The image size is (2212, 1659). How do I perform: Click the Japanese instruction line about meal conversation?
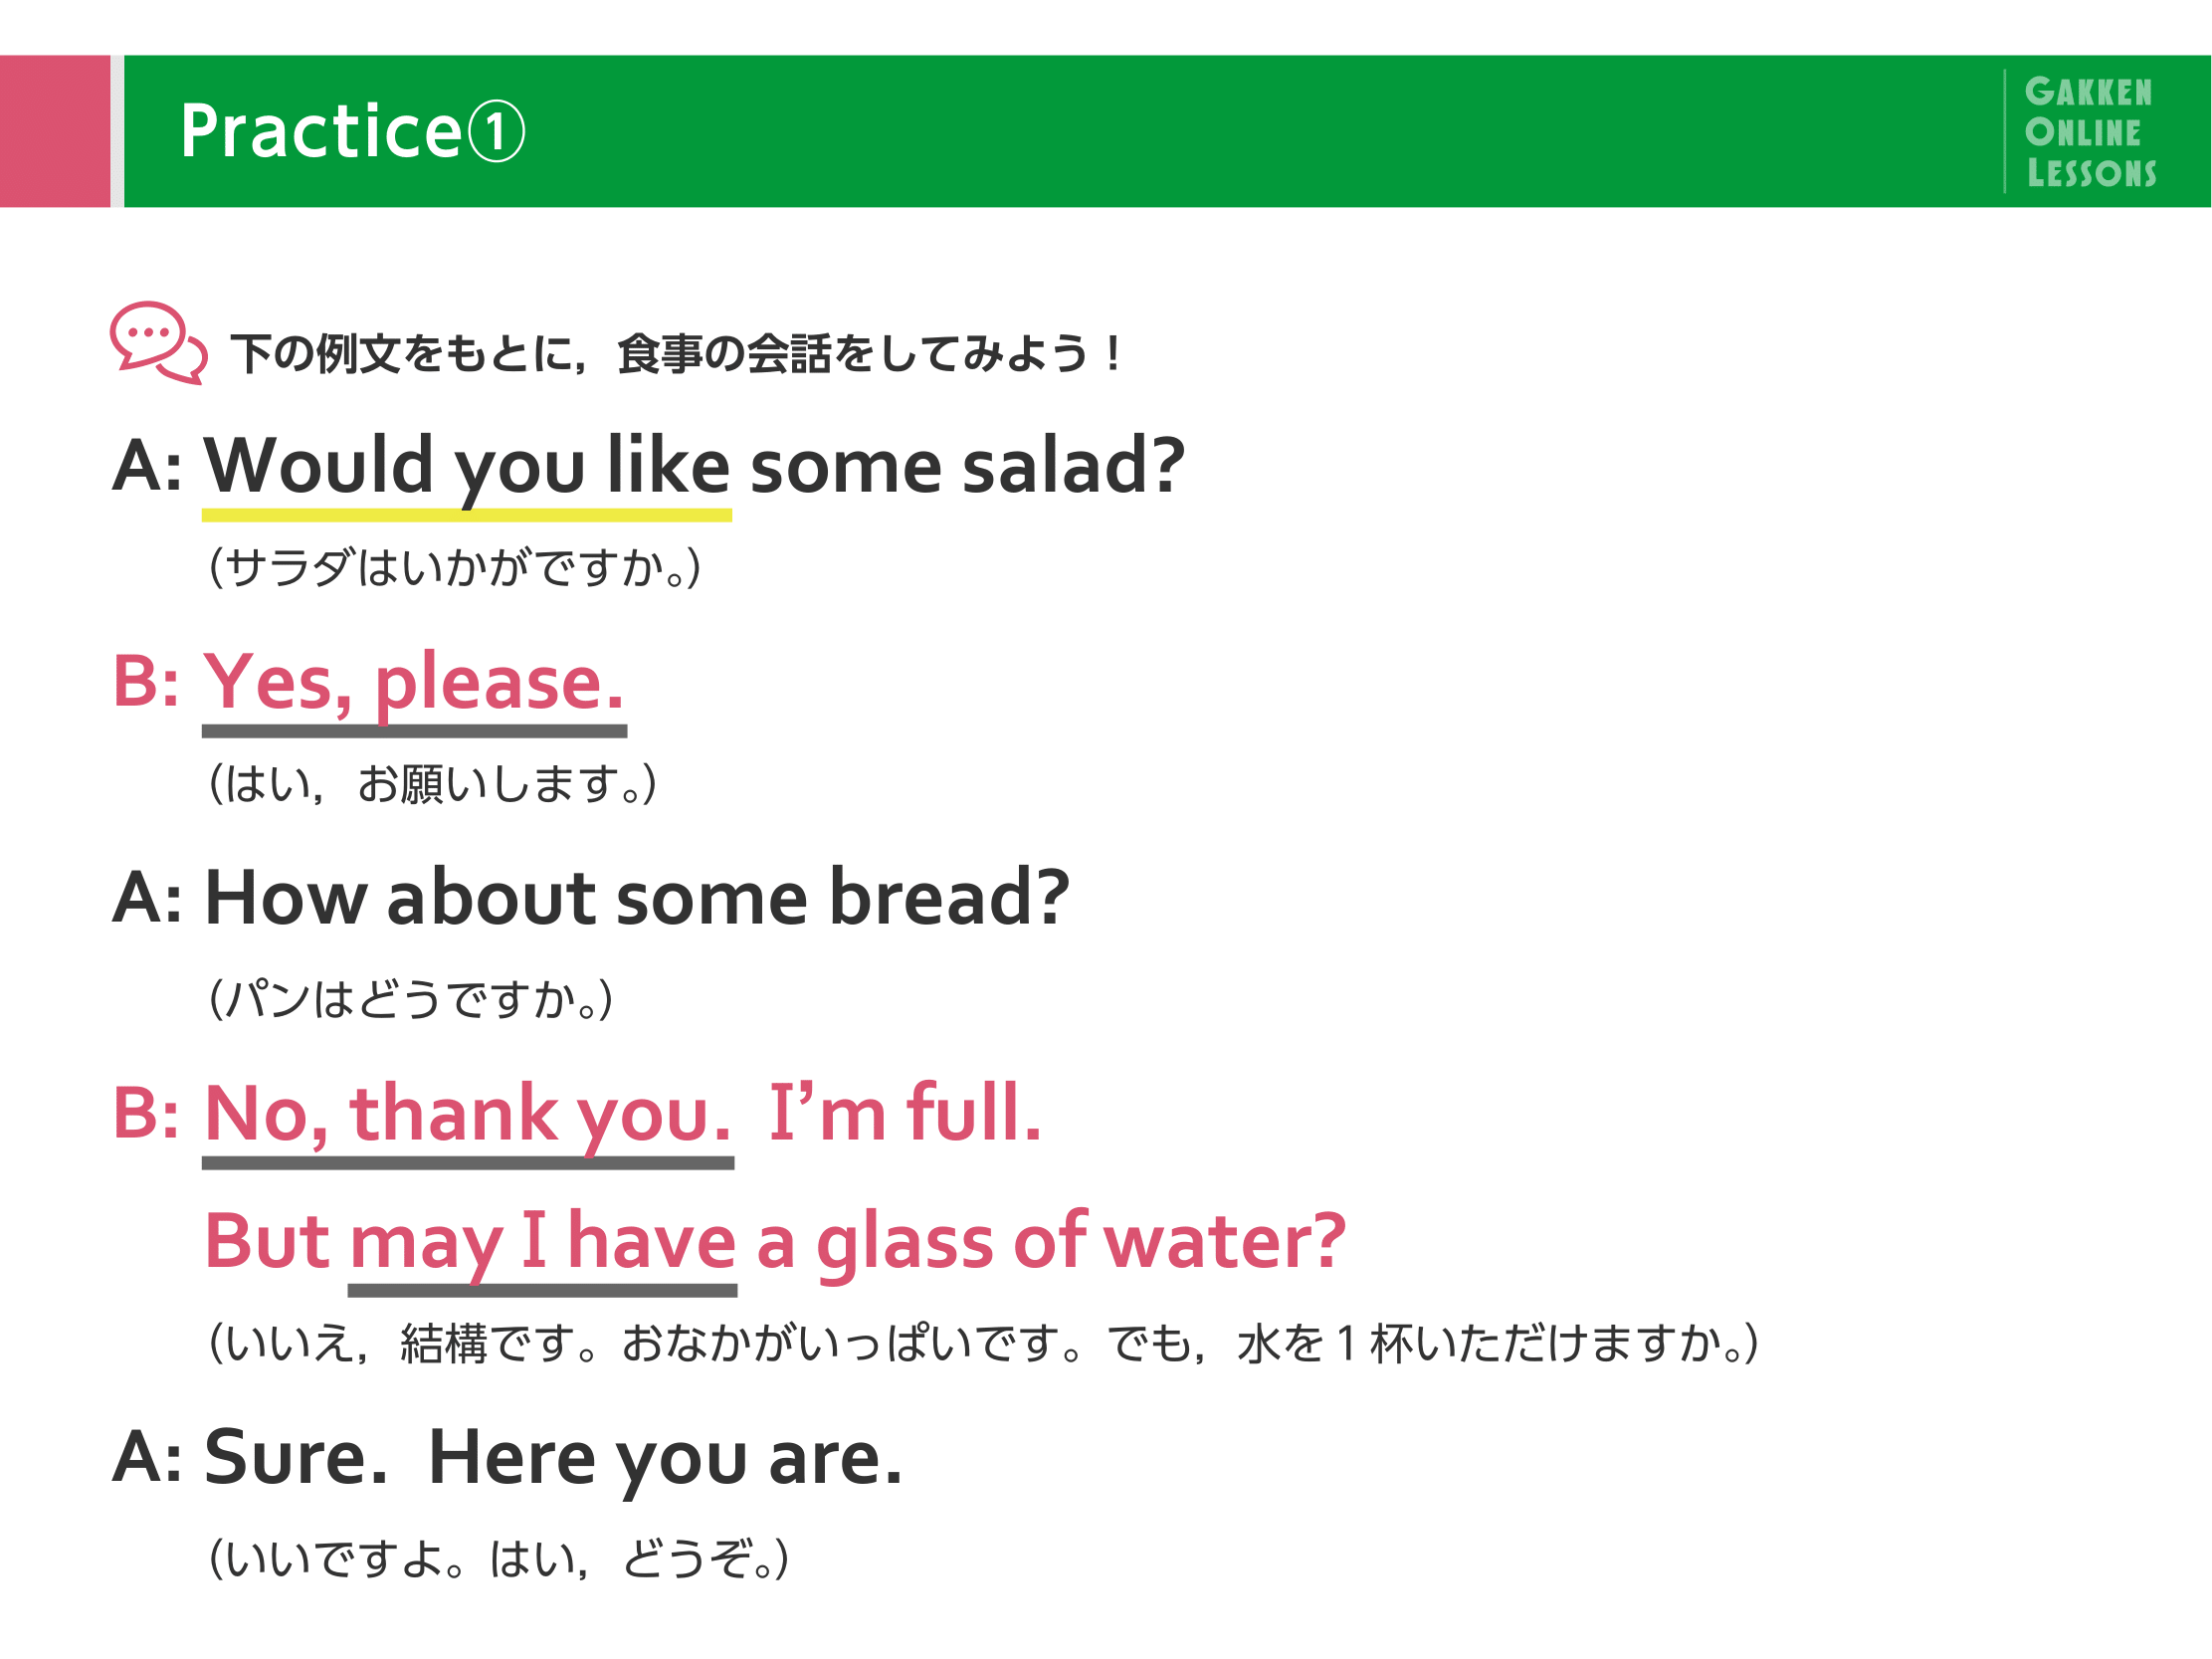(678, 353)
